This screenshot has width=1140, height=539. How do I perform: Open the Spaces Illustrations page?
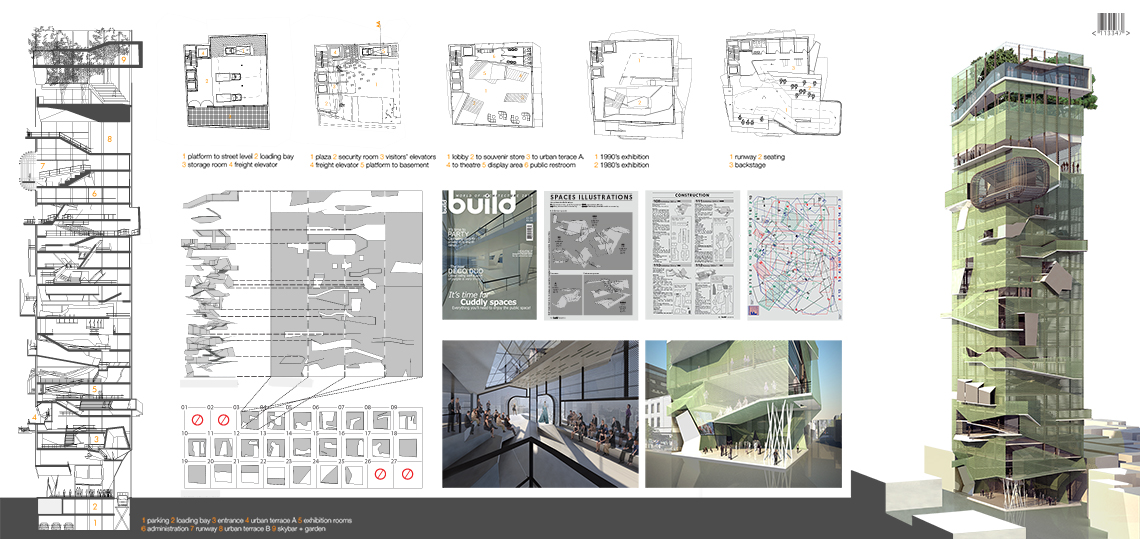coord(589,255)
